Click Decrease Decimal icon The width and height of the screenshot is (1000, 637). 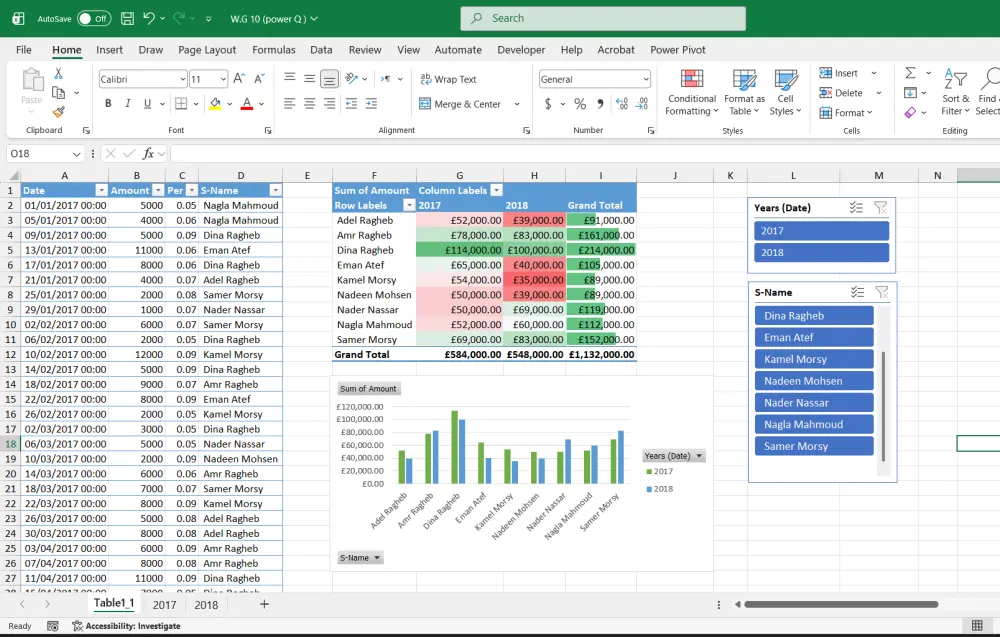pyautogui.click(x=642, y=103)
